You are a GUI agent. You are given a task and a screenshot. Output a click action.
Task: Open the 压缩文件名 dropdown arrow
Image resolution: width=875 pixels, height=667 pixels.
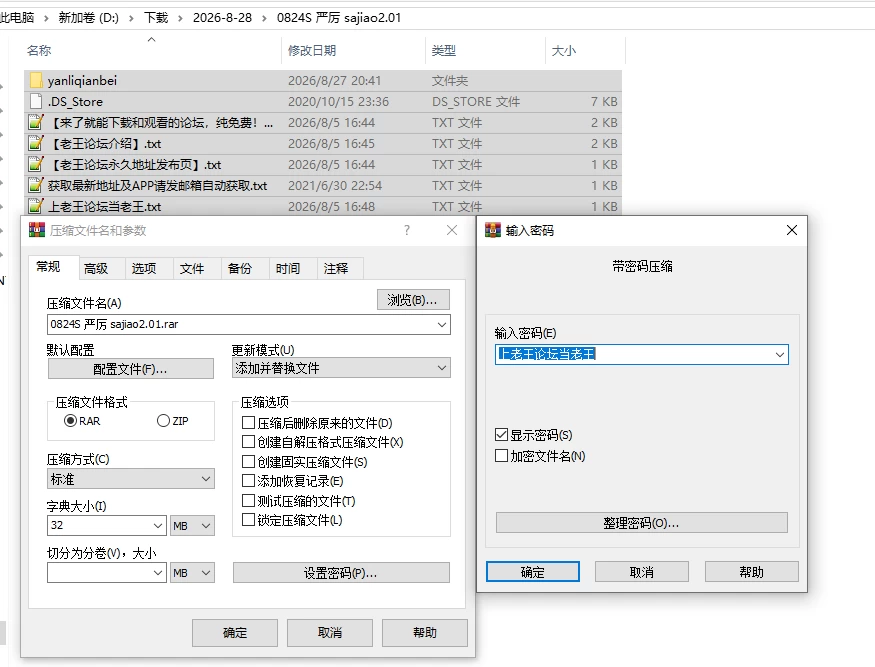442,324
